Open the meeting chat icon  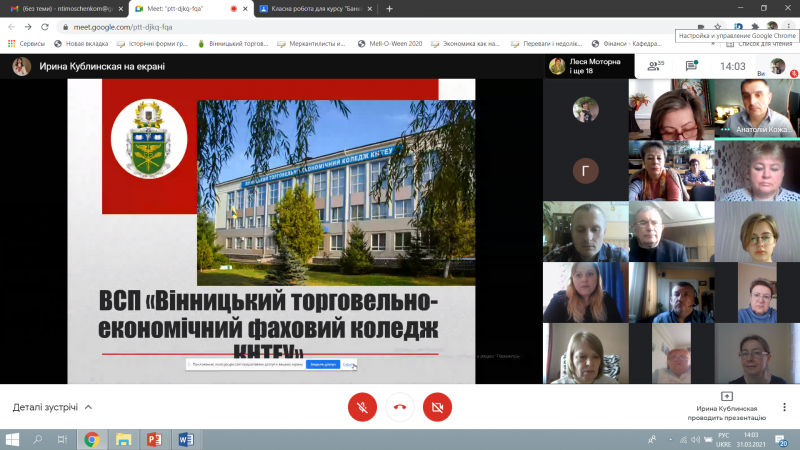coord(691,66)
